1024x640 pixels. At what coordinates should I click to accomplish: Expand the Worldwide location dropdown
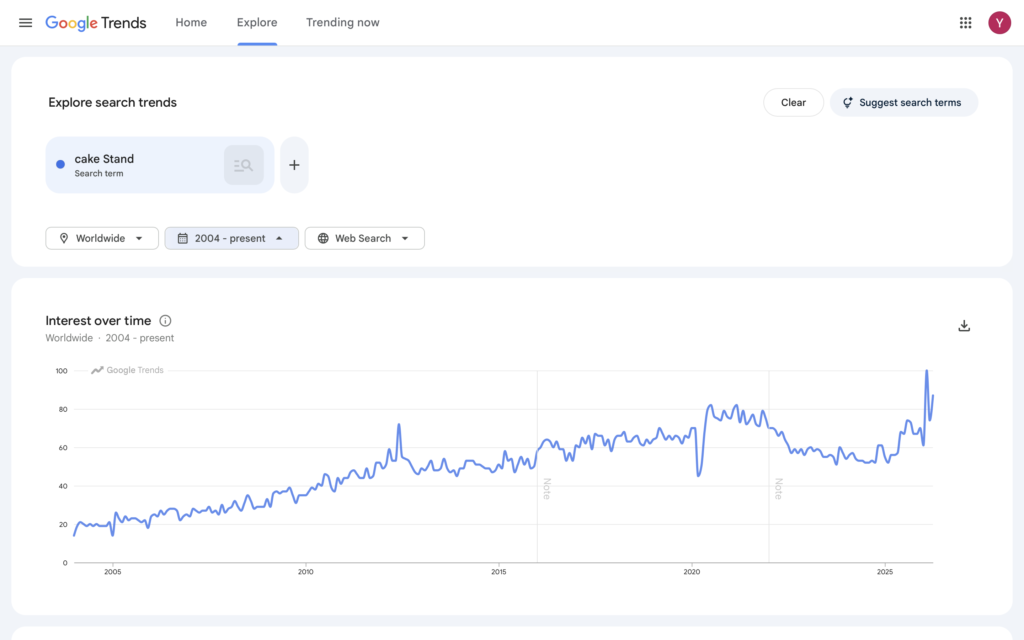pyautogui.click(x=102, y=238)
